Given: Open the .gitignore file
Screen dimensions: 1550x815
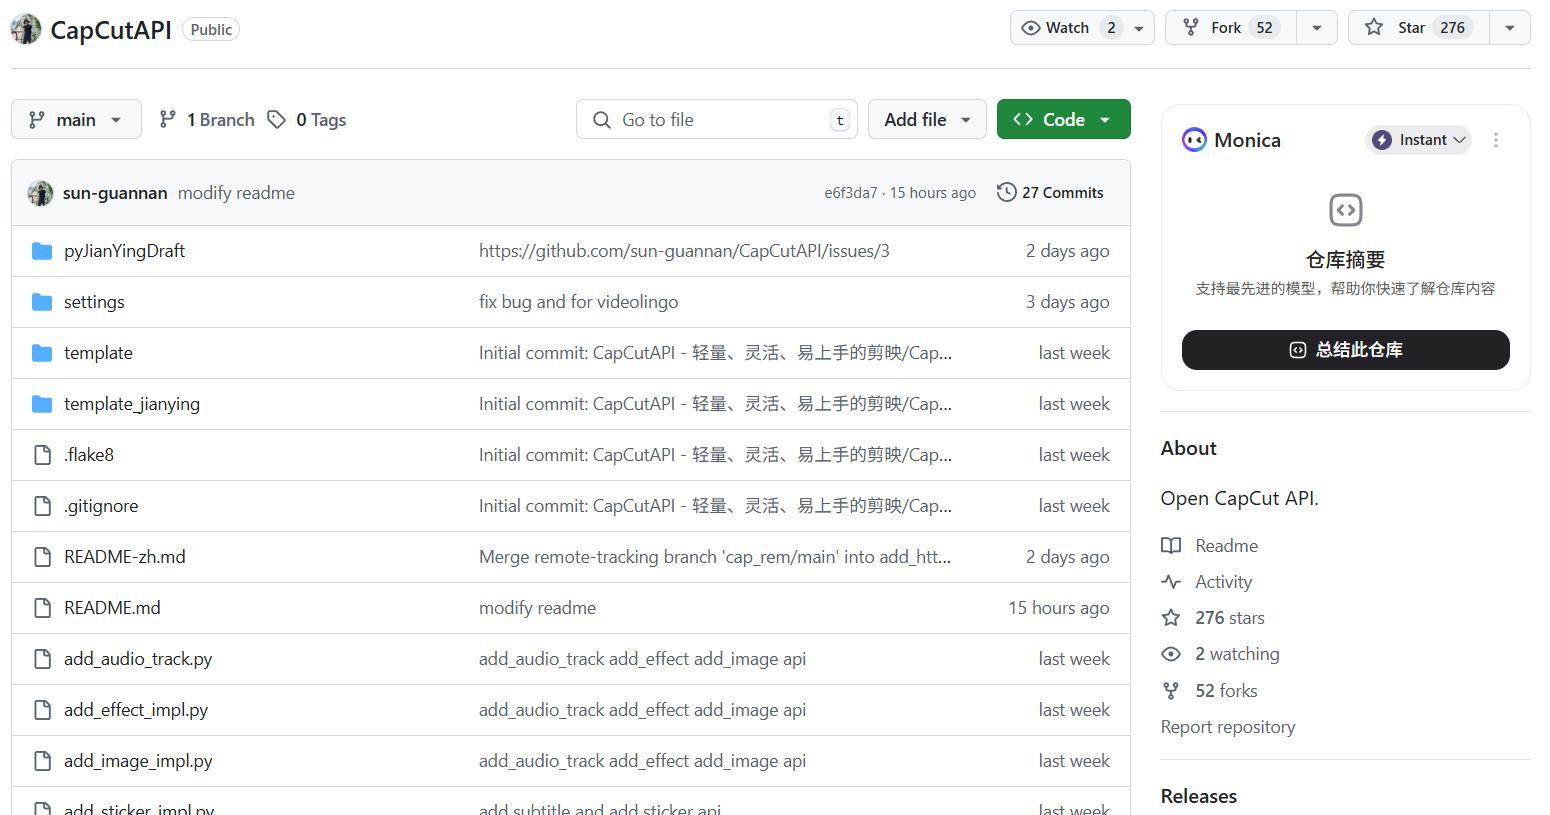Looking at the screenshot, I should [101, 506].
